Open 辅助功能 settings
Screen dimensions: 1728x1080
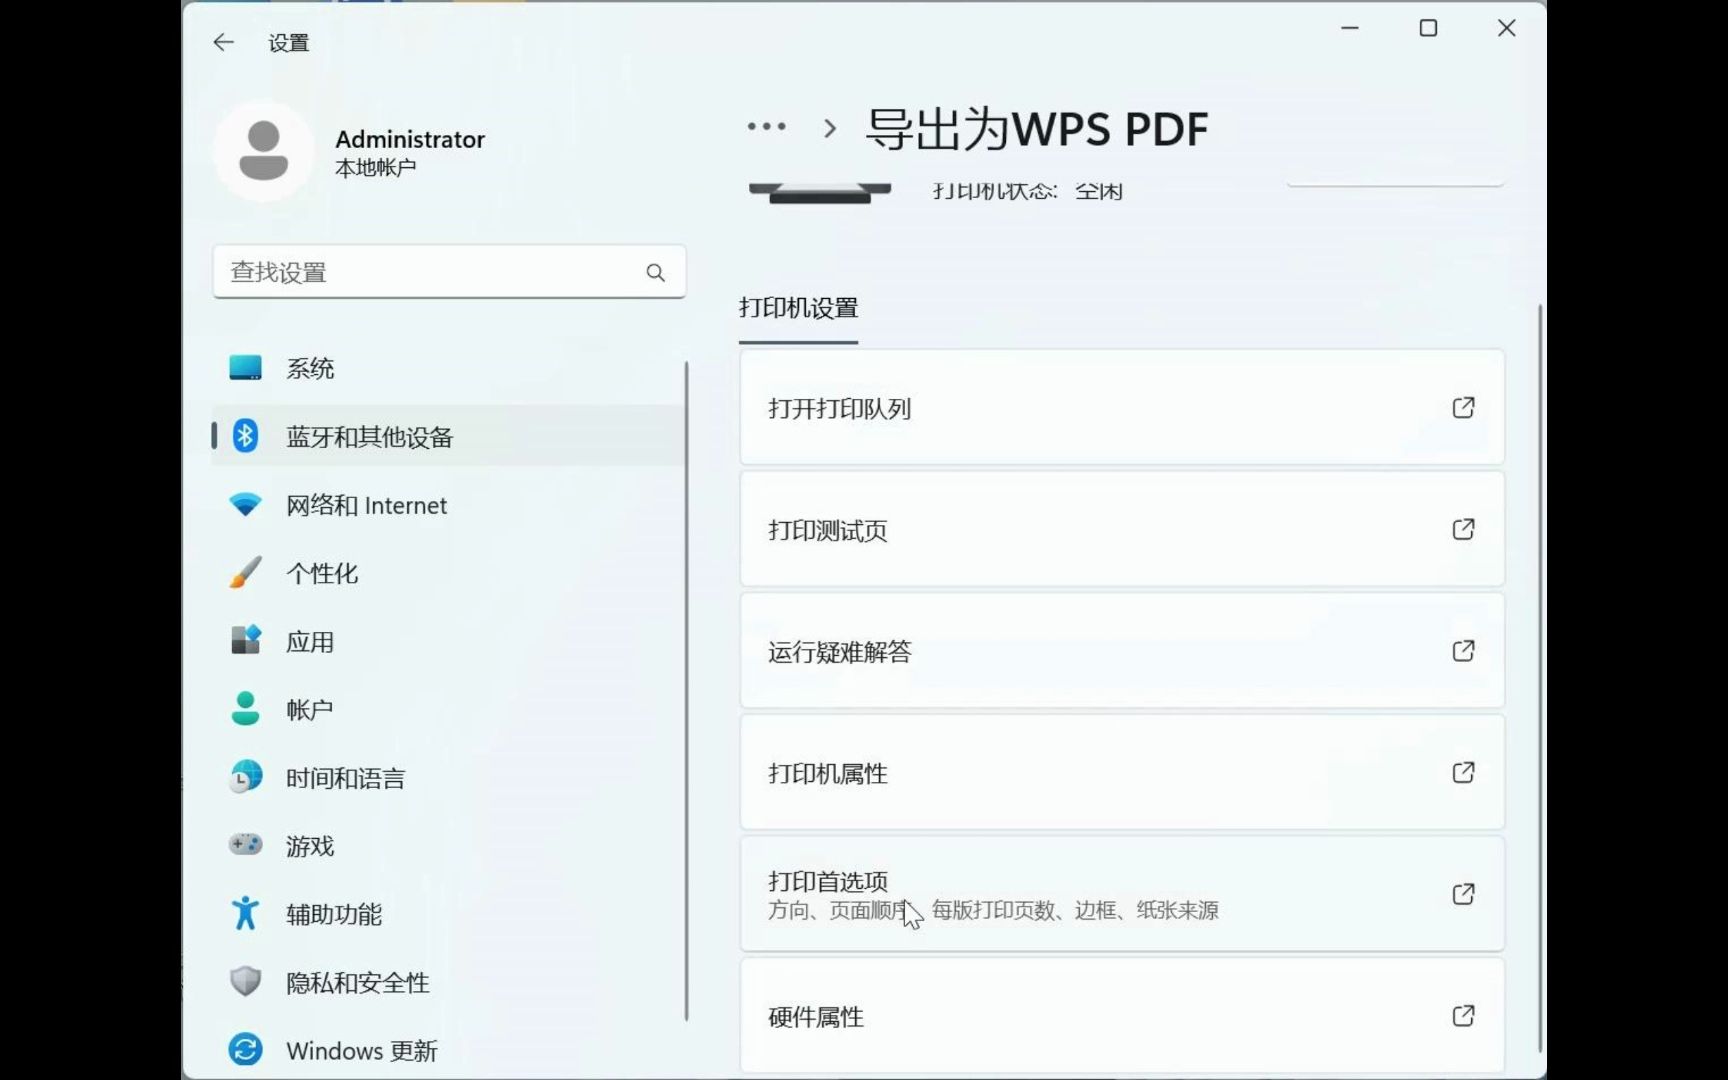pyautogui.click(x=449, y=914)
